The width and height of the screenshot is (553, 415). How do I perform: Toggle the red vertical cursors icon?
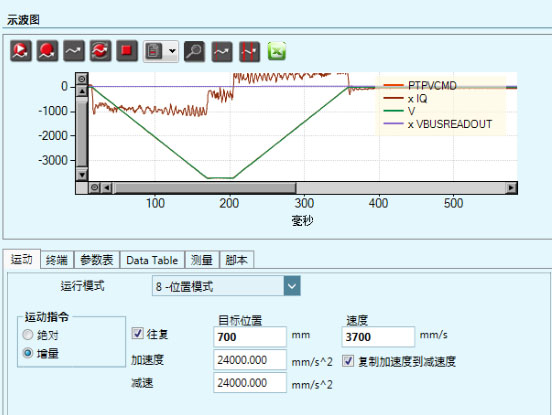249,51
